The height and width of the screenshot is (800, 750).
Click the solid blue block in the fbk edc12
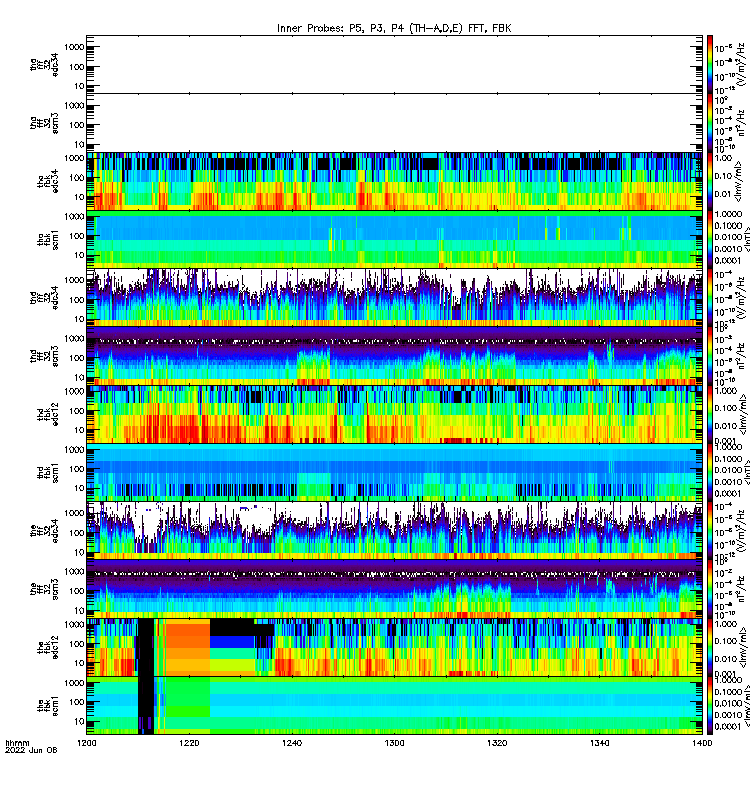(x=232, y=642)
